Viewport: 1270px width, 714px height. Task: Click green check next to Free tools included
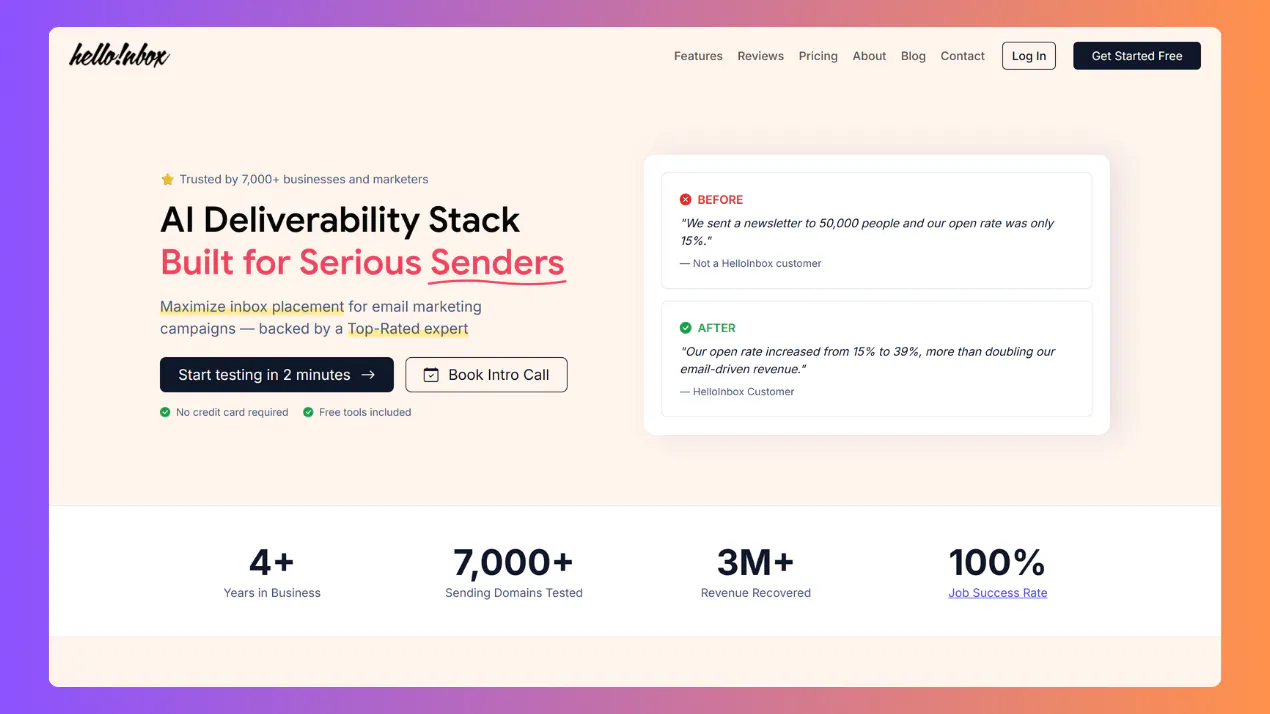point(308,412)
